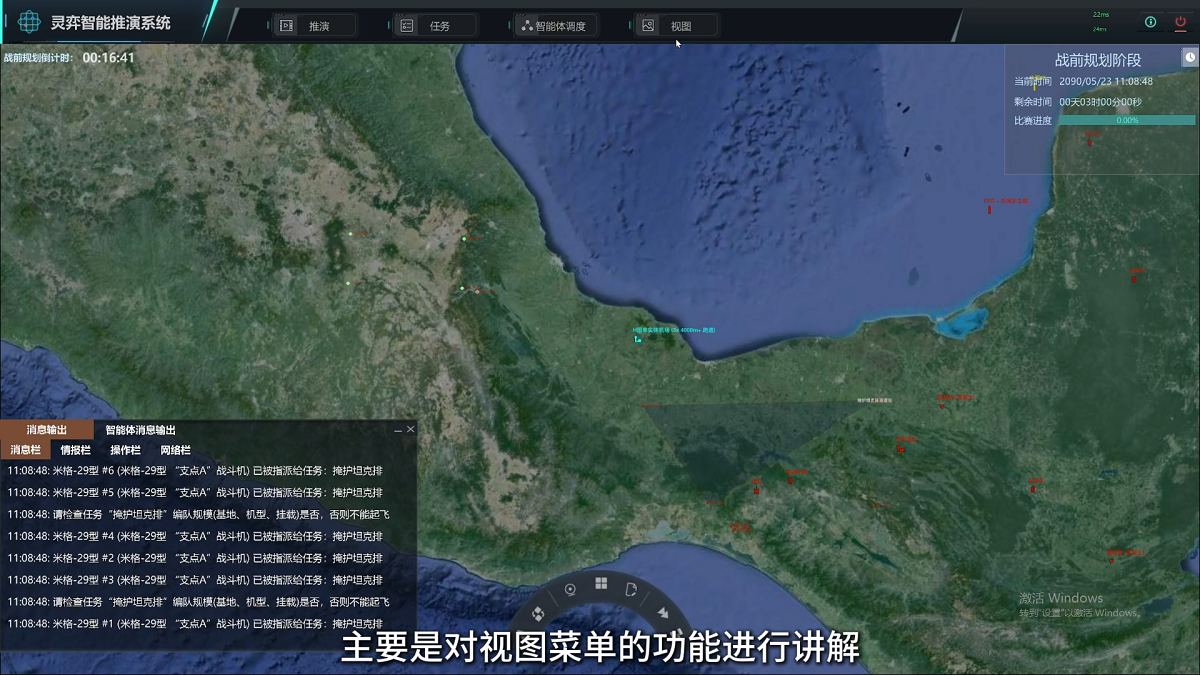Minimize the message output panel

coord(398,430)
